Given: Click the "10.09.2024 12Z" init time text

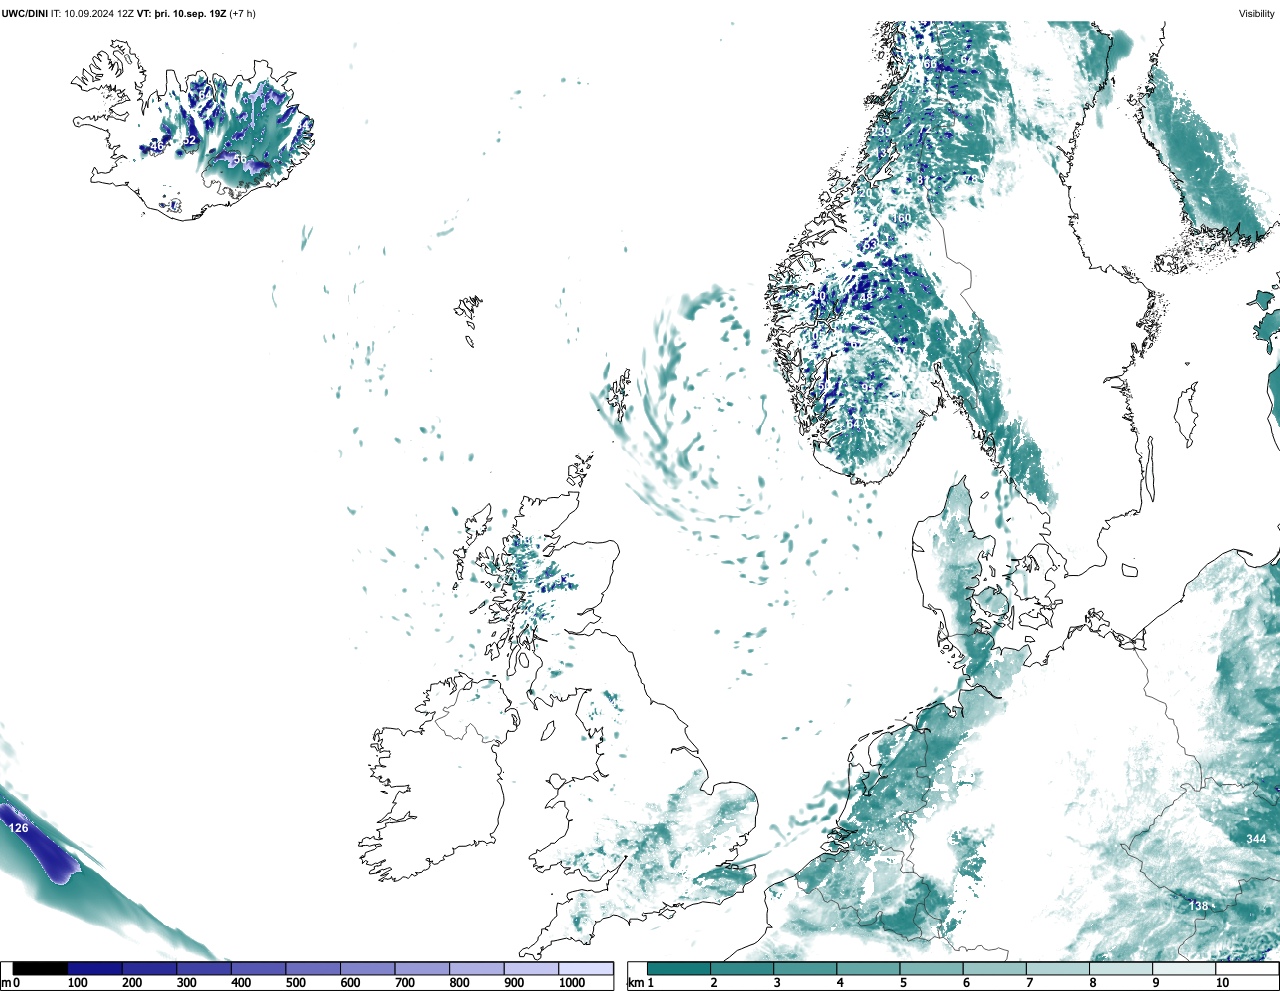Looking at the screenshot, I should tap(98, 14).
